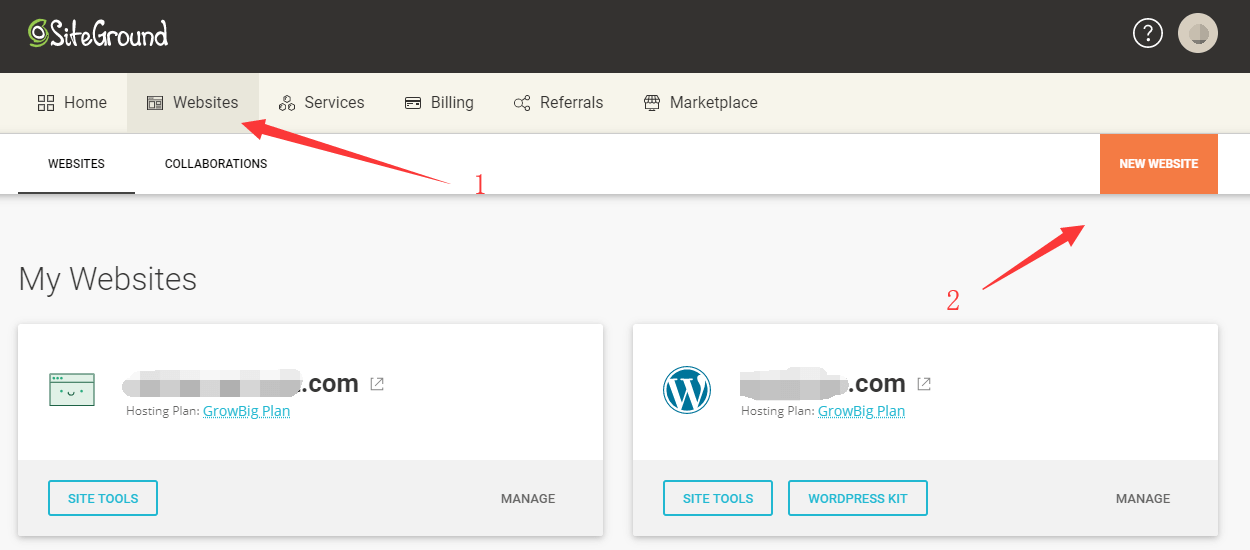Open the Billing section
Viewport: 1250px width, 550px height.
(x=439, y=102)
